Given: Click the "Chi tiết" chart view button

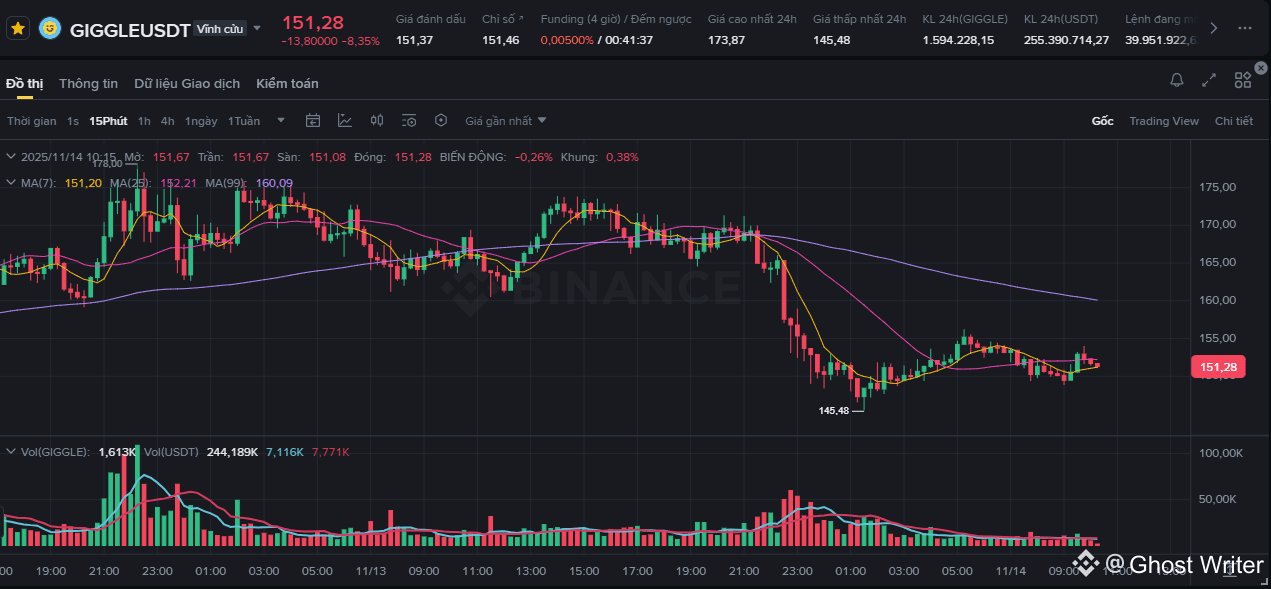Looking at the screenshot, I should pyautogui.click(x=1233, y=121).
